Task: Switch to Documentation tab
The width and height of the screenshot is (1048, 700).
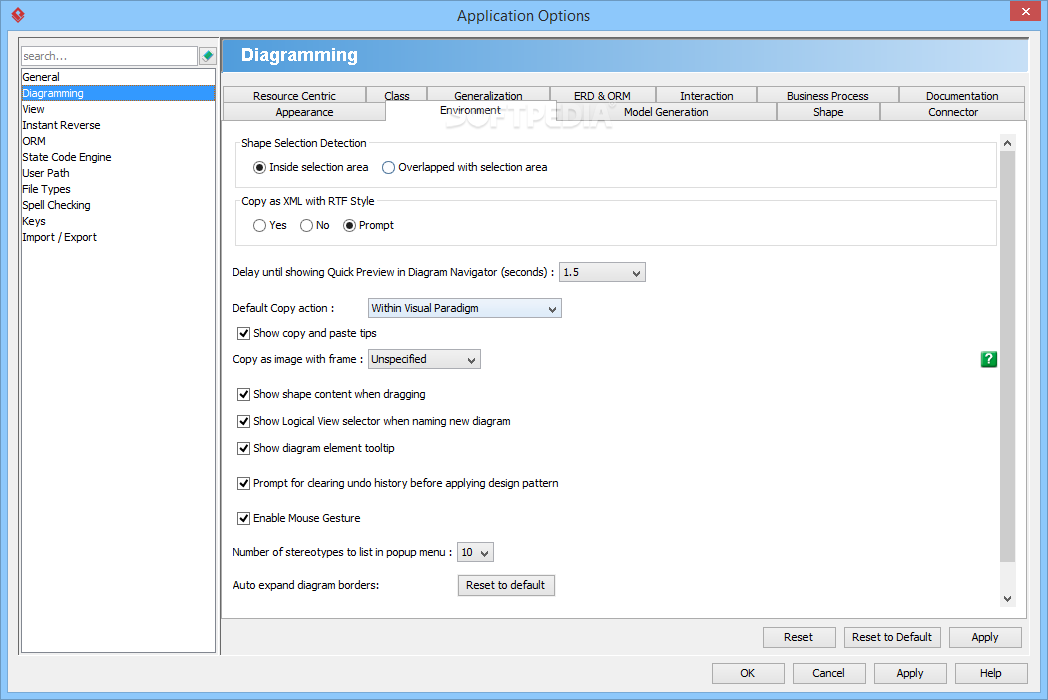Action: [962, 95]
